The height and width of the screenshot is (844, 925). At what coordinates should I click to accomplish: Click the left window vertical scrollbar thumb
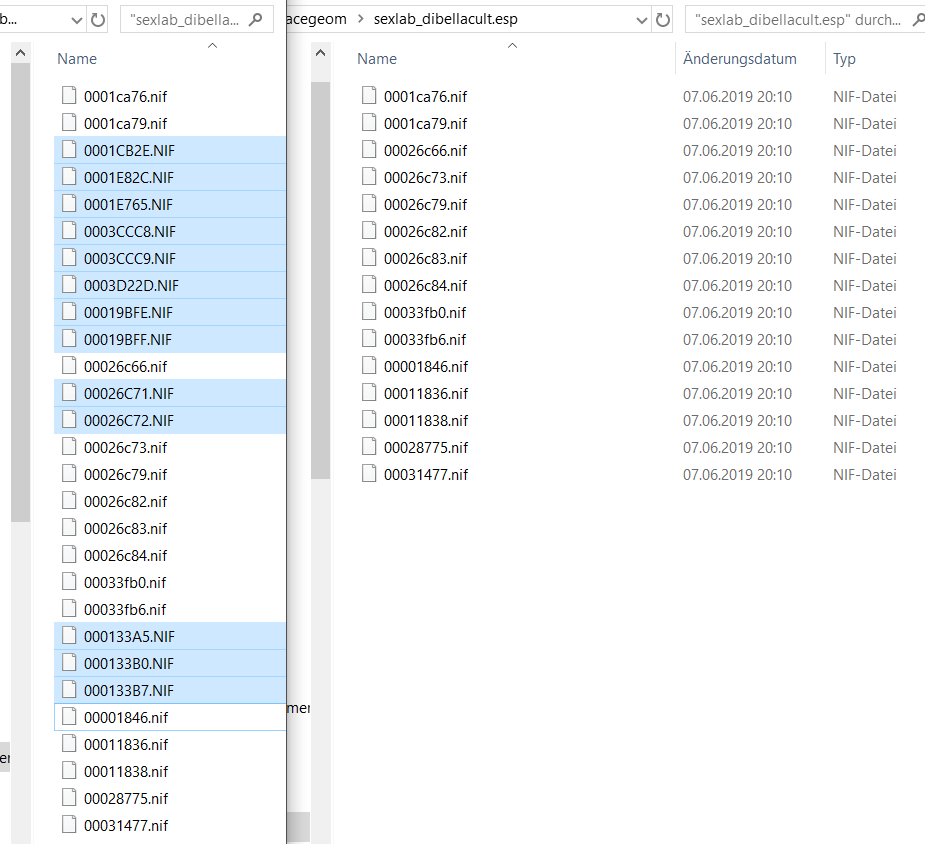[x=20, y=293]
